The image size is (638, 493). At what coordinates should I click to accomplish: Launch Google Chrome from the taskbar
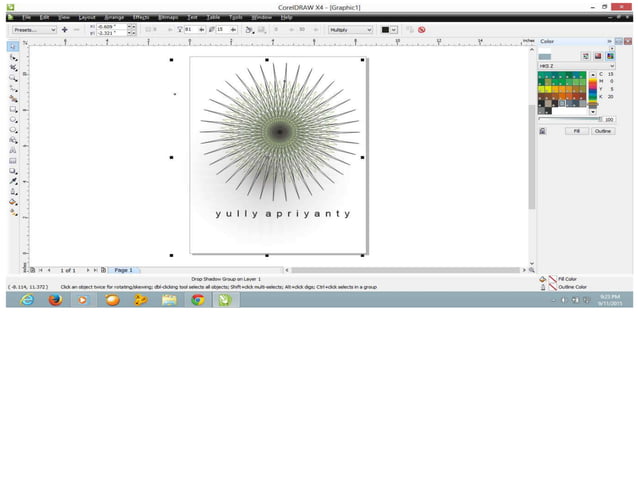198,299
